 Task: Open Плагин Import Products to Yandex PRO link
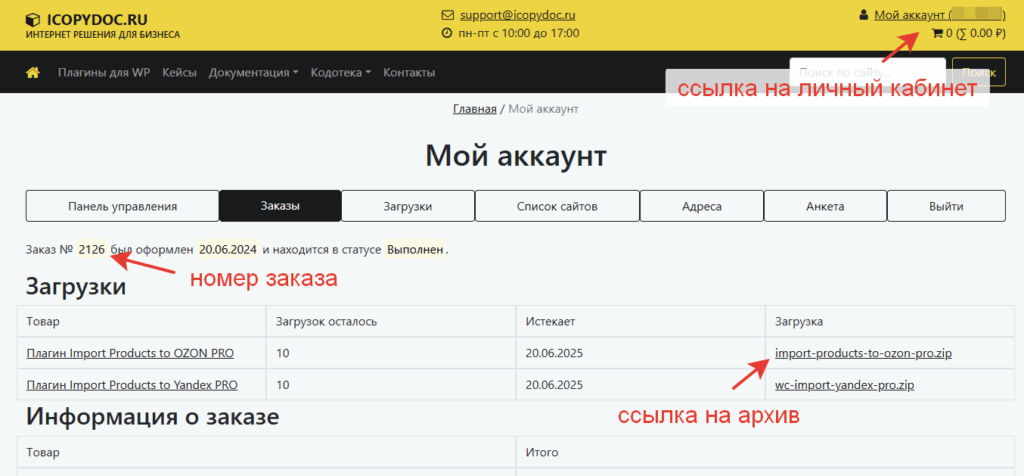[132, 385]
